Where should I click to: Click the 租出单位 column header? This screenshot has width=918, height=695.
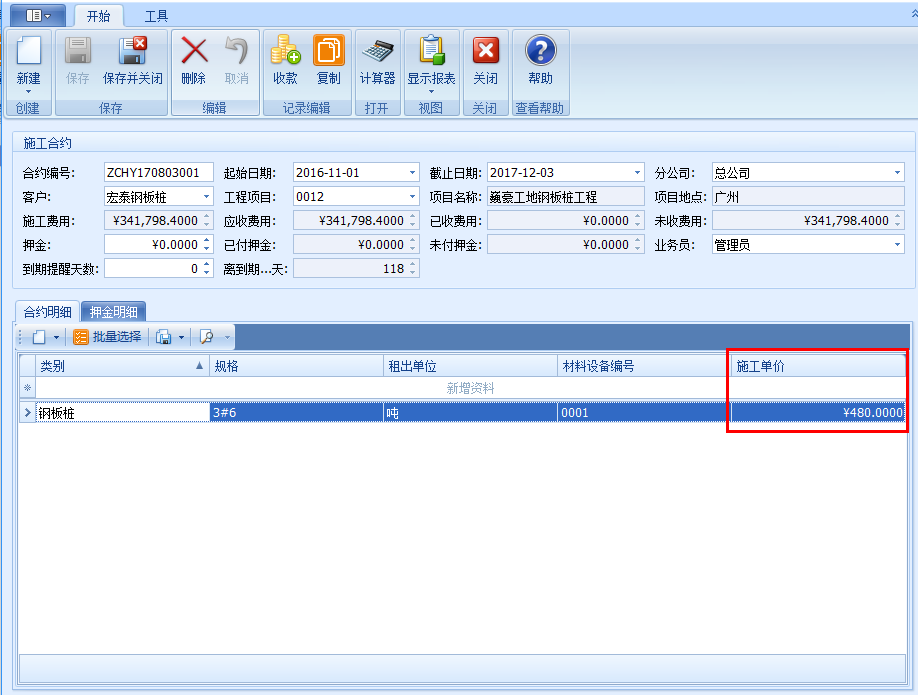470,366
